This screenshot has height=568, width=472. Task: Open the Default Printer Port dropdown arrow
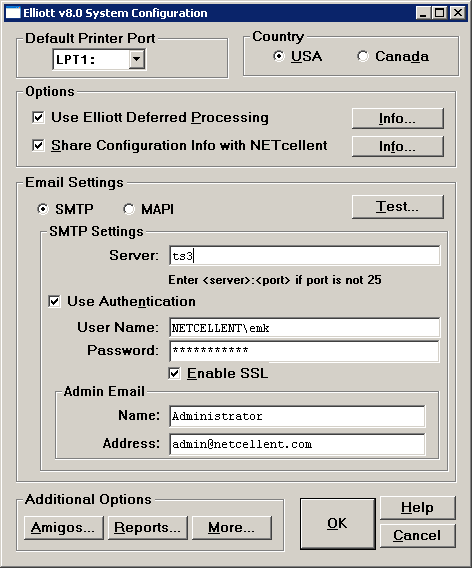click(137, 59)
